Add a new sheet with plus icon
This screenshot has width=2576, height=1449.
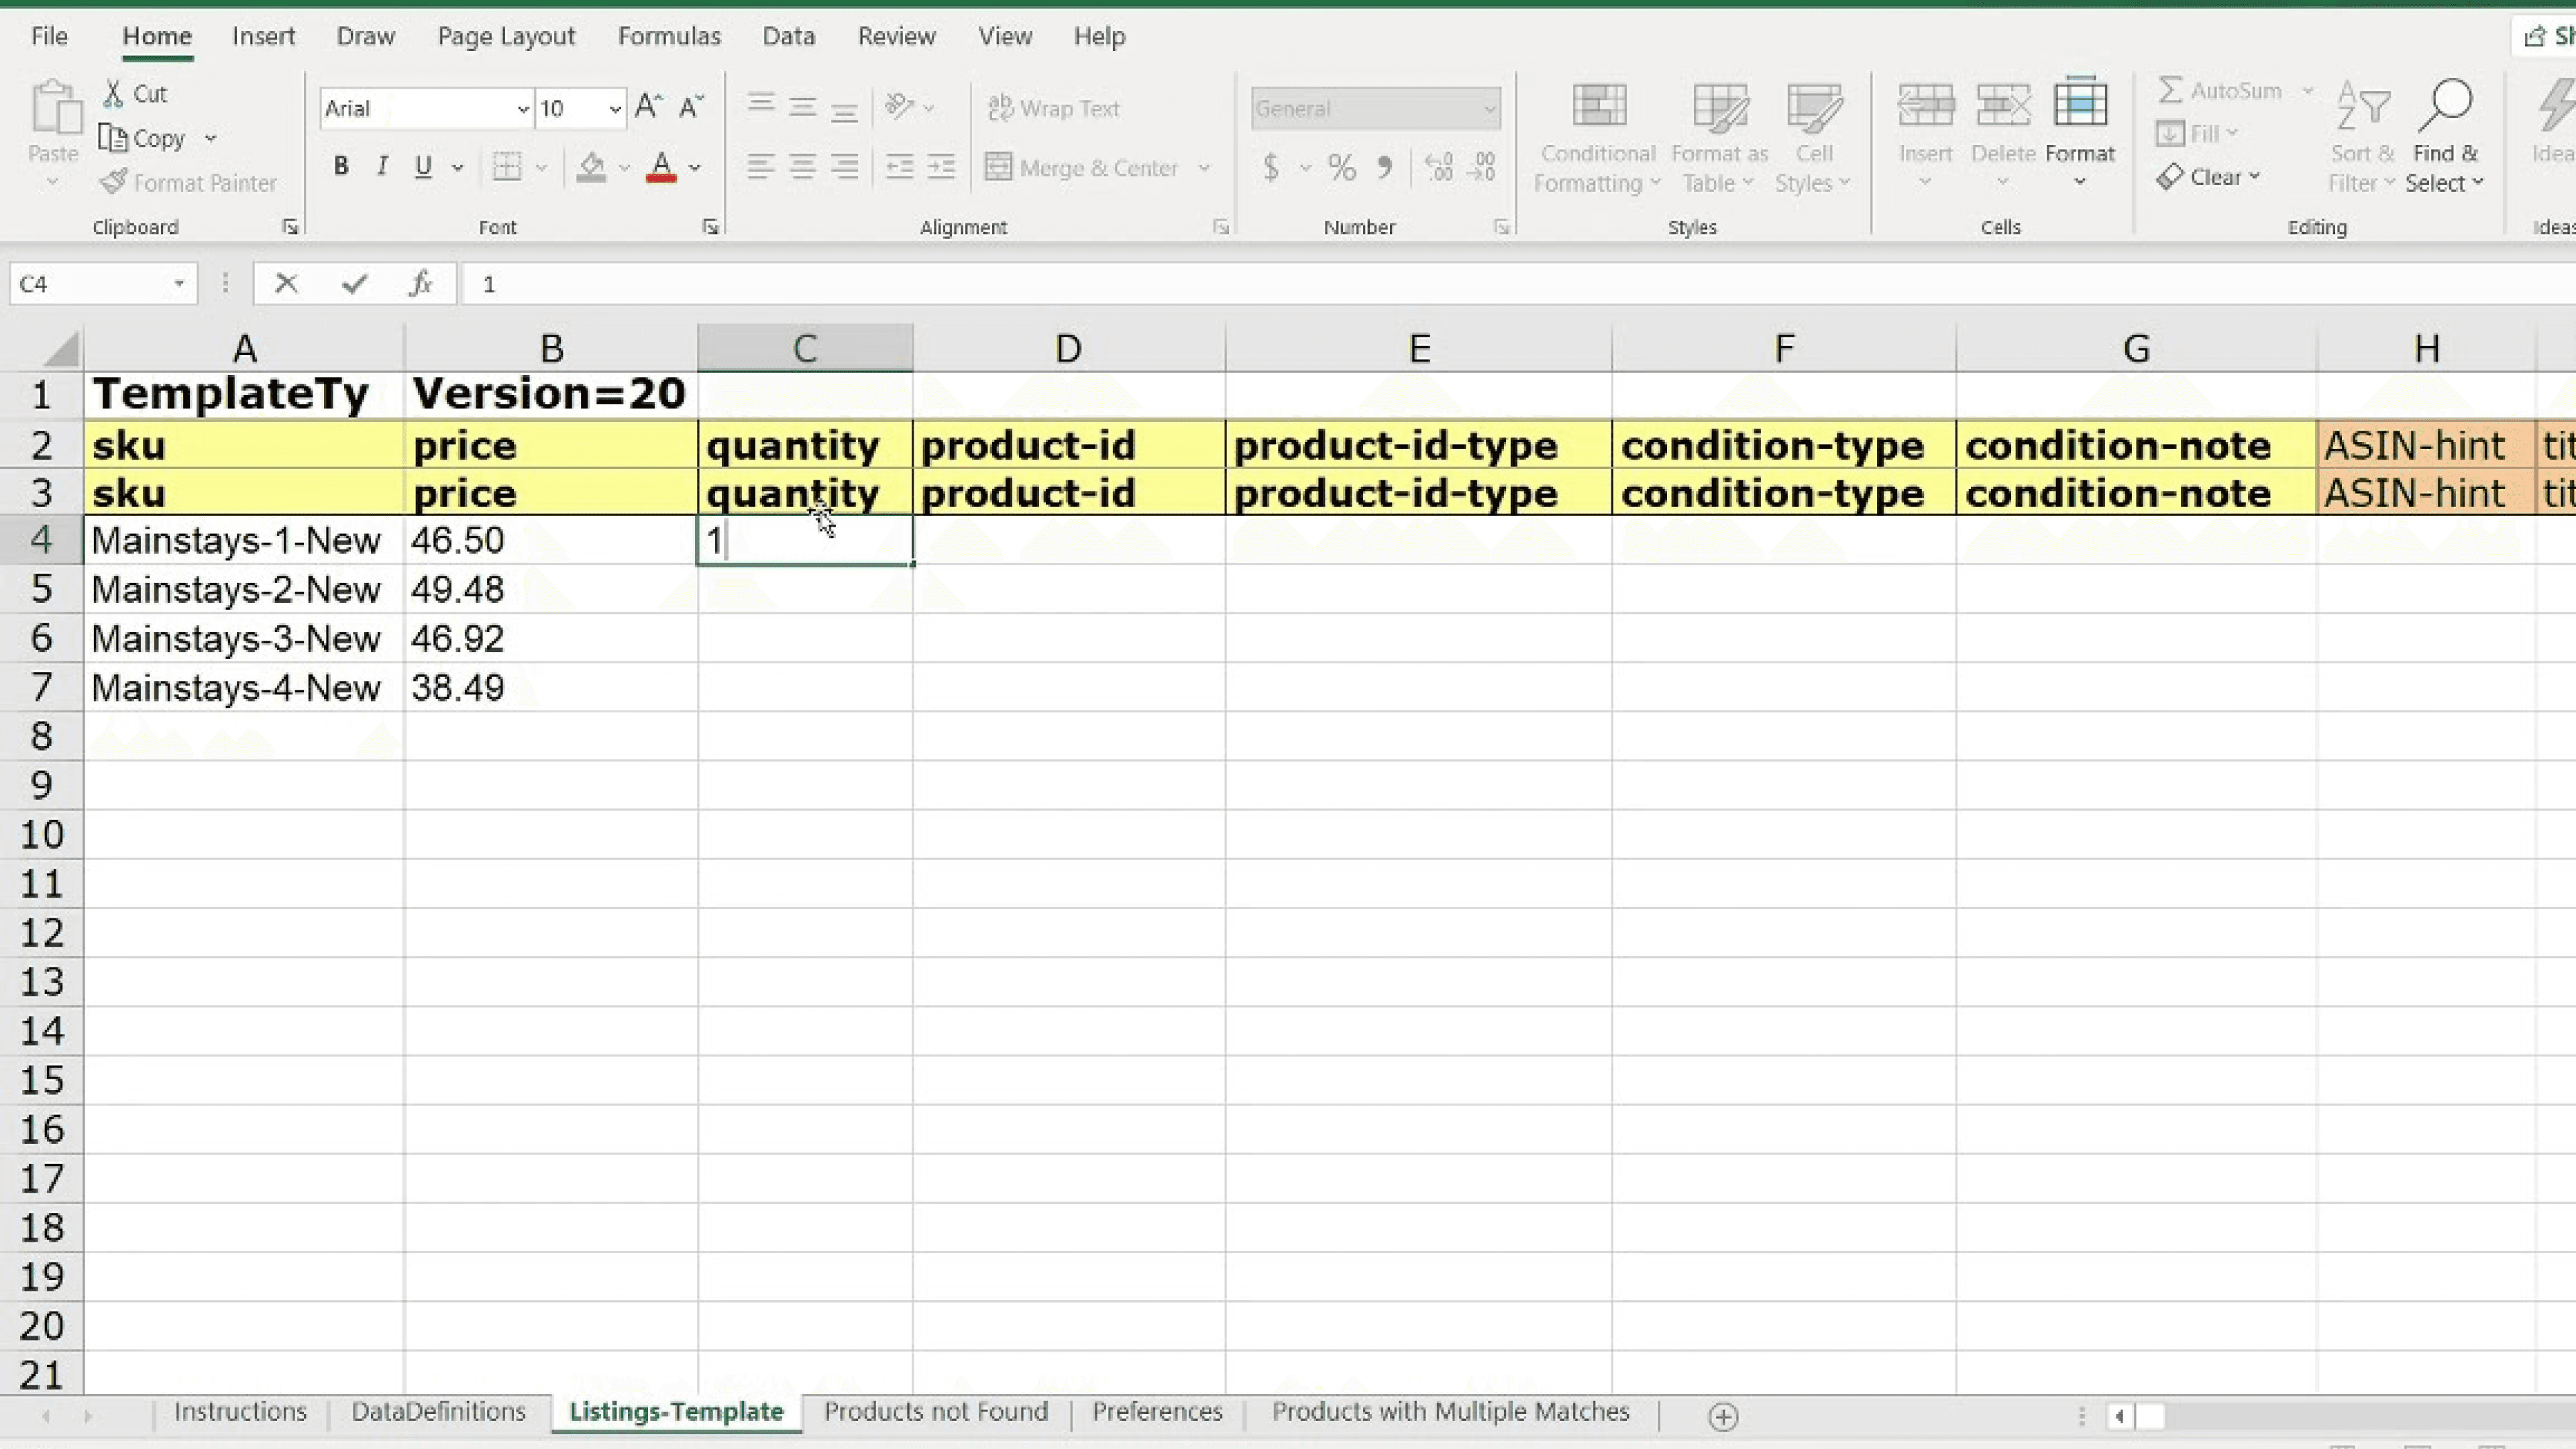click(1722, 1416)
